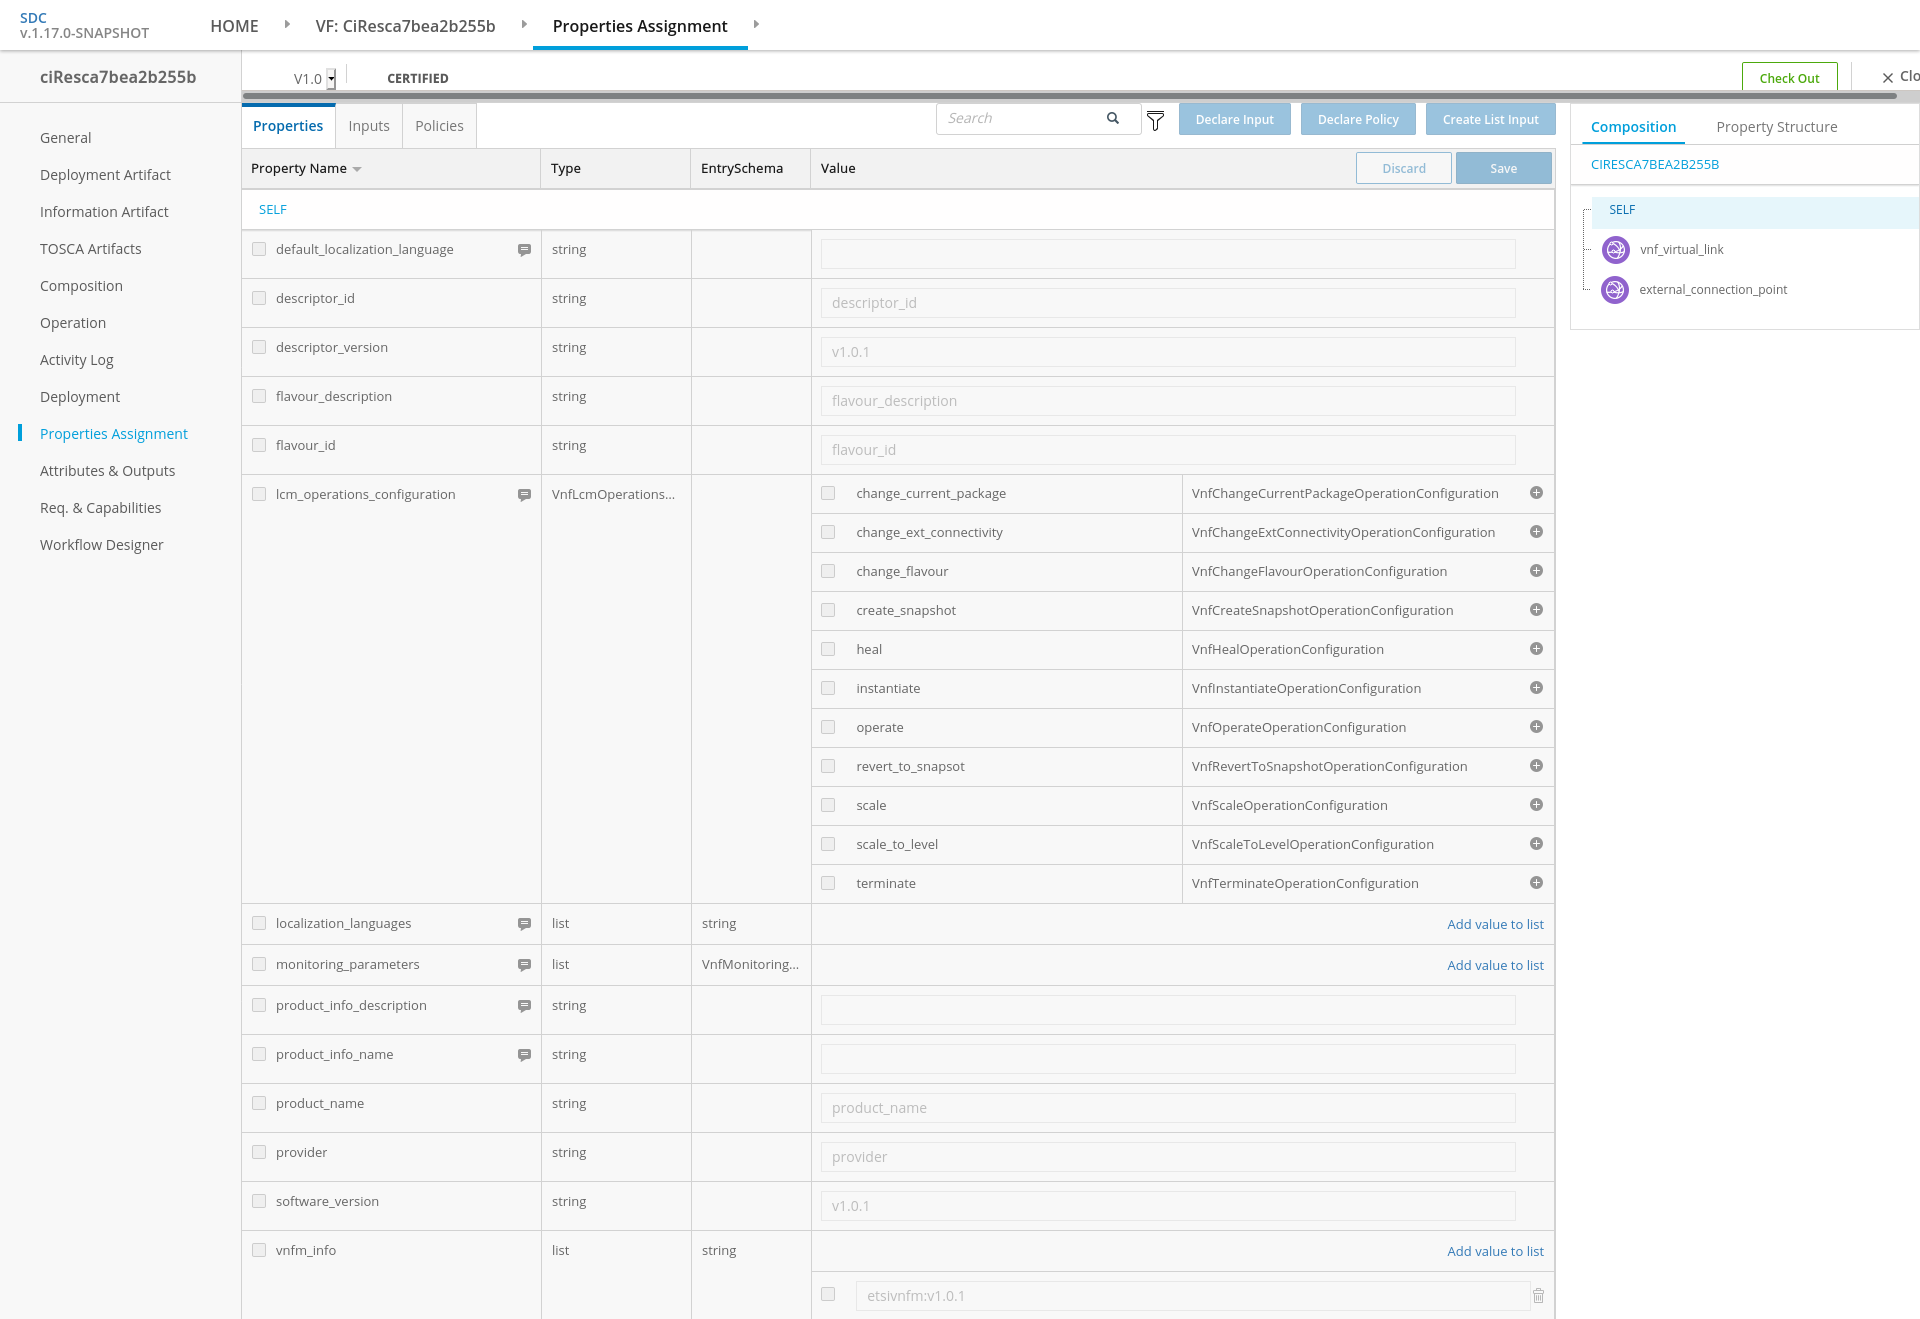Open General in the left menu

point(65,138)
